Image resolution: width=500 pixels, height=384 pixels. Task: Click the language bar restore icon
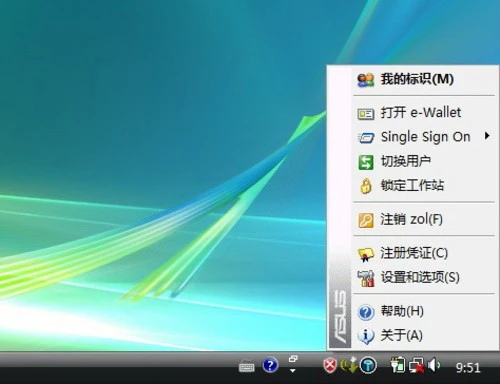(x=293, y=359)
